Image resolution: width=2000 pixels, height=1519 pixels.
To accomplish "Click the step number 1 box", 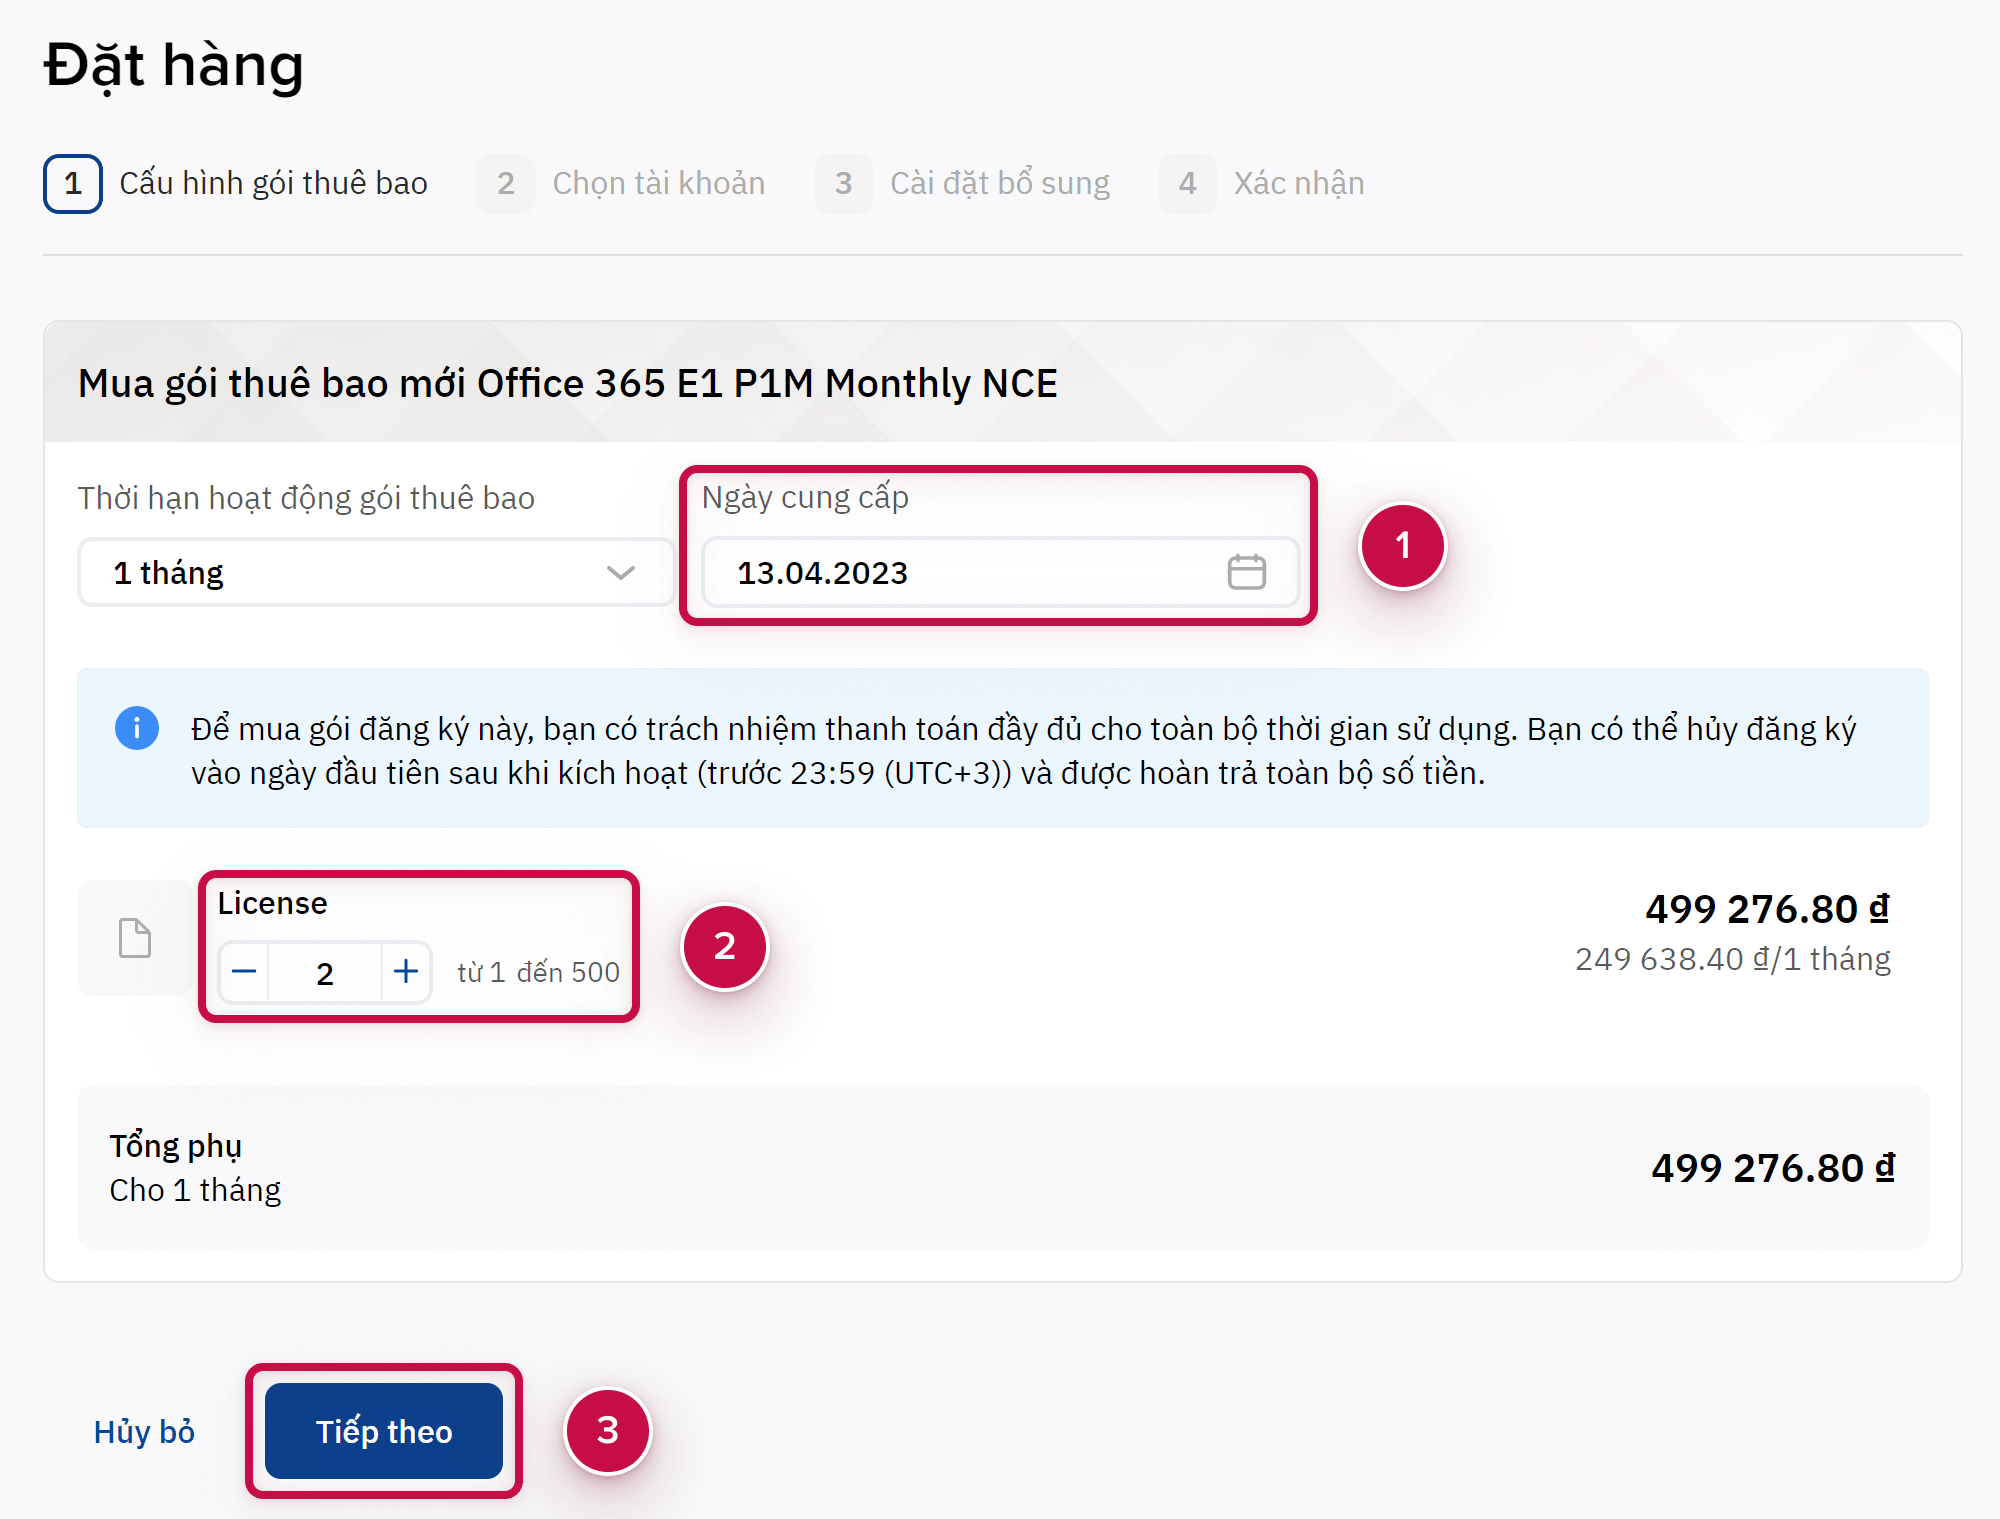I will click(73, 184).
